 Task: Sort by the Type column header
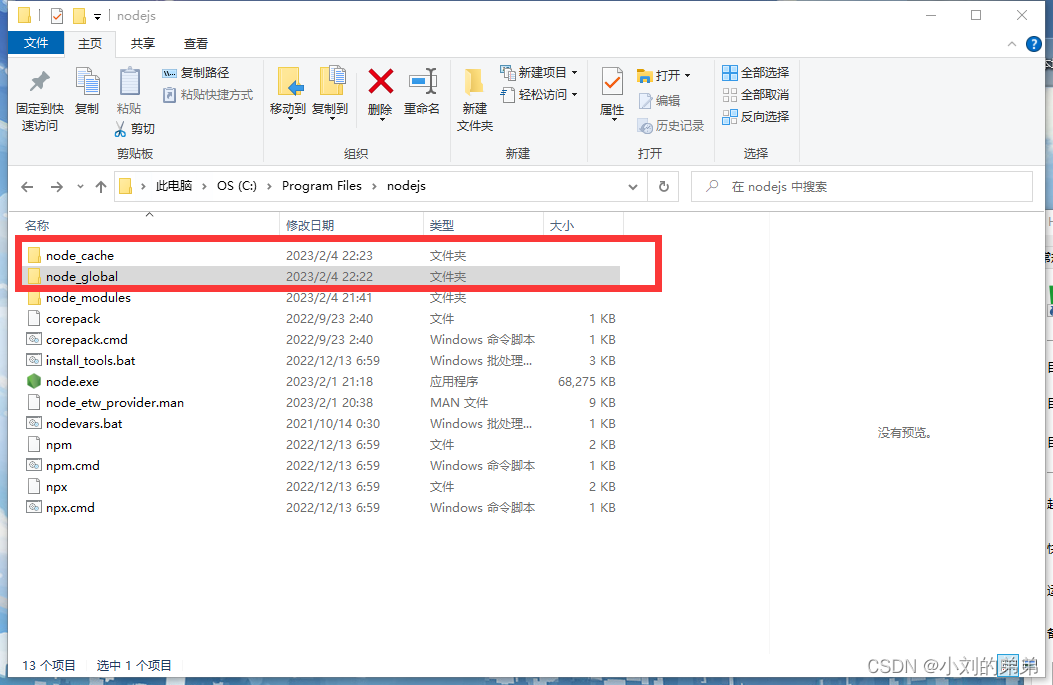pyautogui.click(x=483, y=225)
